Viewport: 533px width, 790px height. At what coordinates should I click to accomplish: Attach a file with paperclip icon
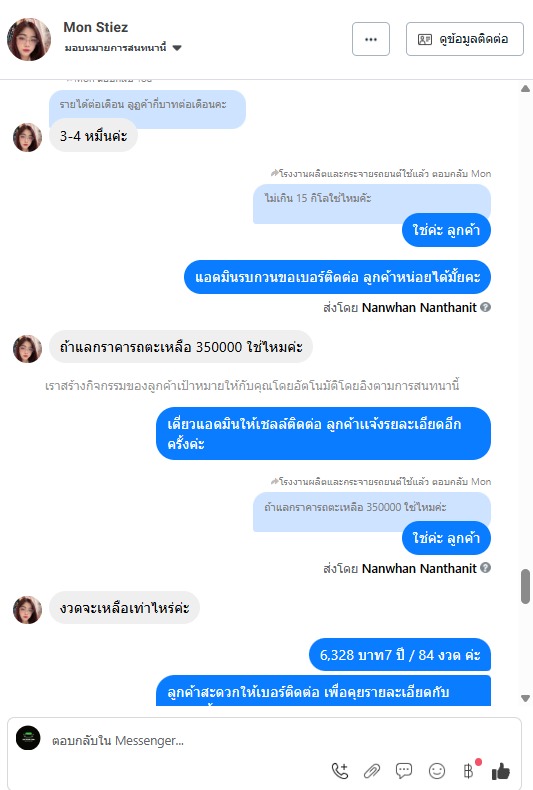[x=372, y=770]
